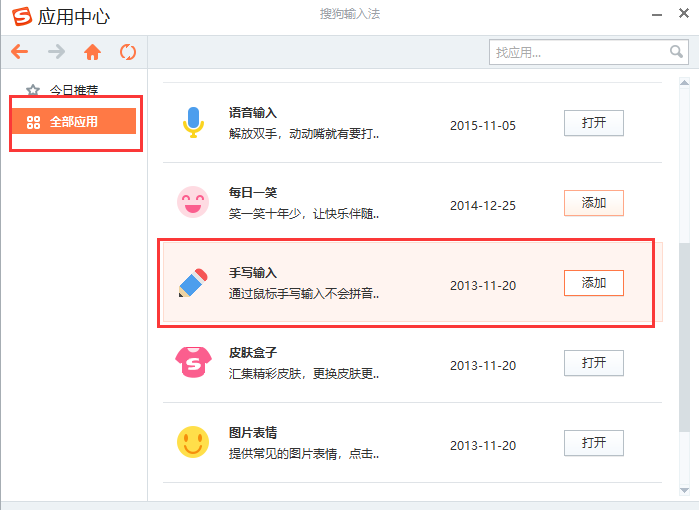Screen dimensions: 699x510
Task: Refresh the app list with reload icon
Action: coord(127,52)
